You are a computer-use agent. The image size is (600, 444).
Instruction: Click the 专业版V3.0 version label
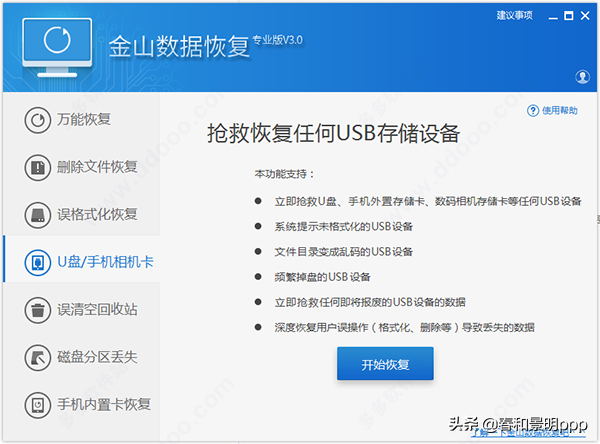[277, 40]
